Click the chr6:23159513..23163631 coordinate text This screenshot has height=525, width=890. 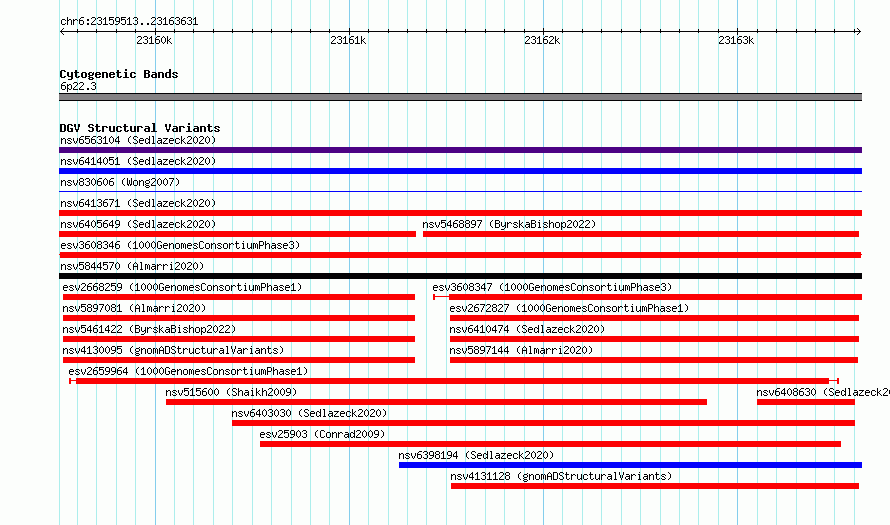pos(129,22)
